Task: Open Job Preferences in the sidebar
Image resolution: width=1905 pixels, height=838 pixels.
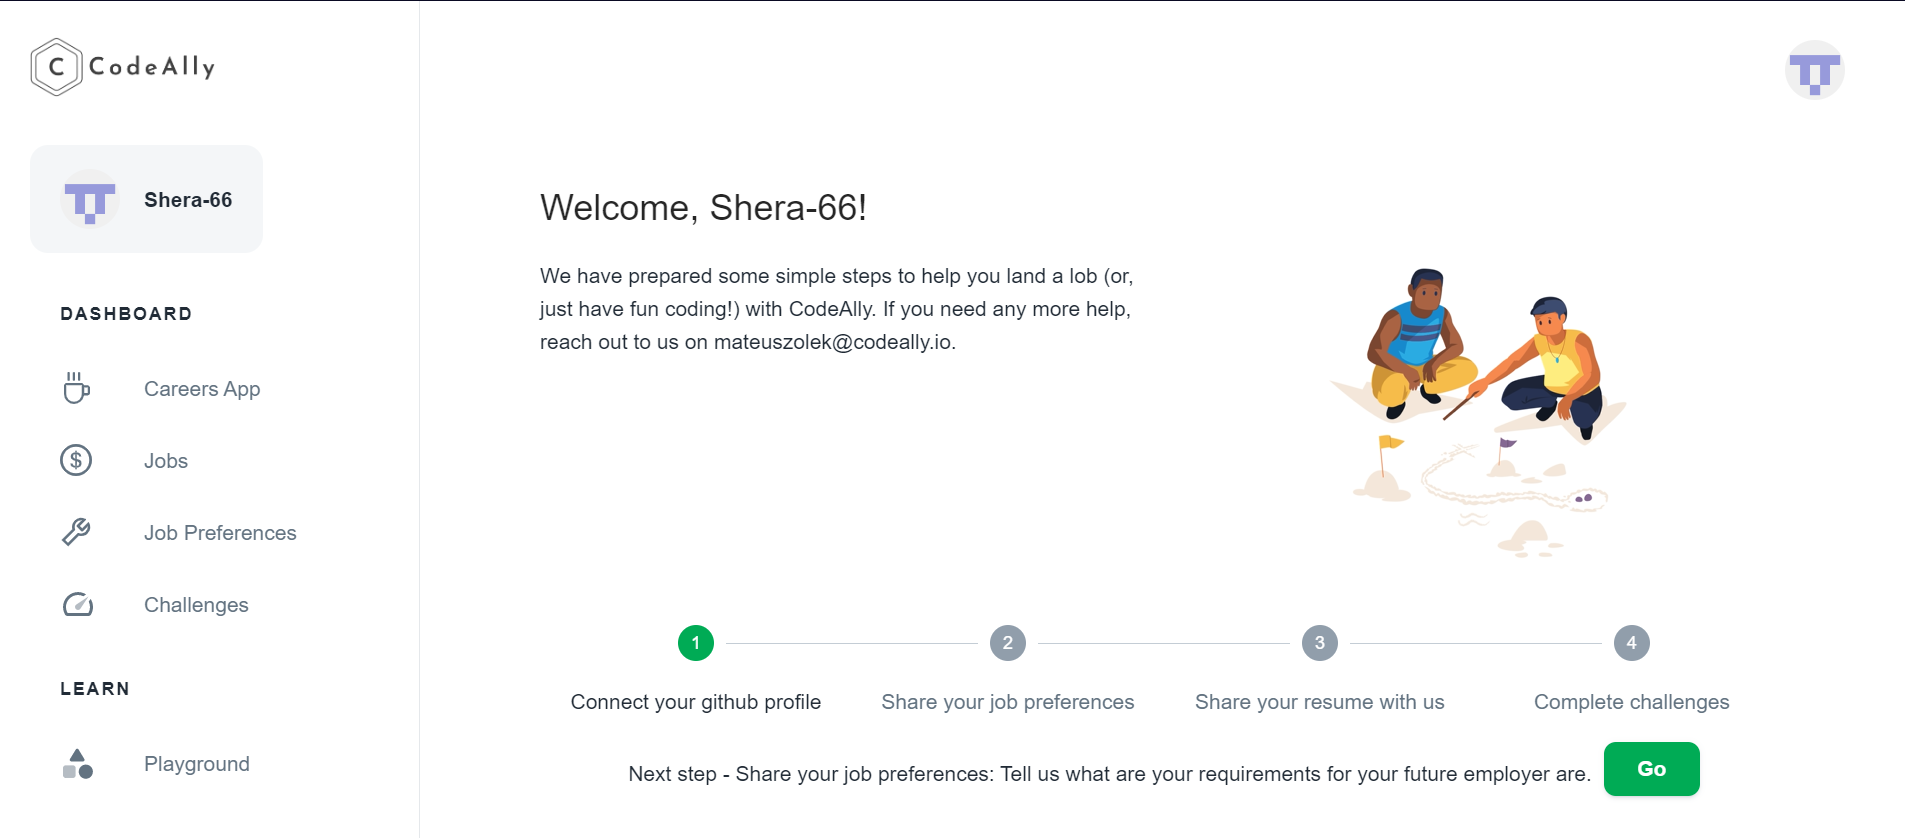Action: pos(220,533)
